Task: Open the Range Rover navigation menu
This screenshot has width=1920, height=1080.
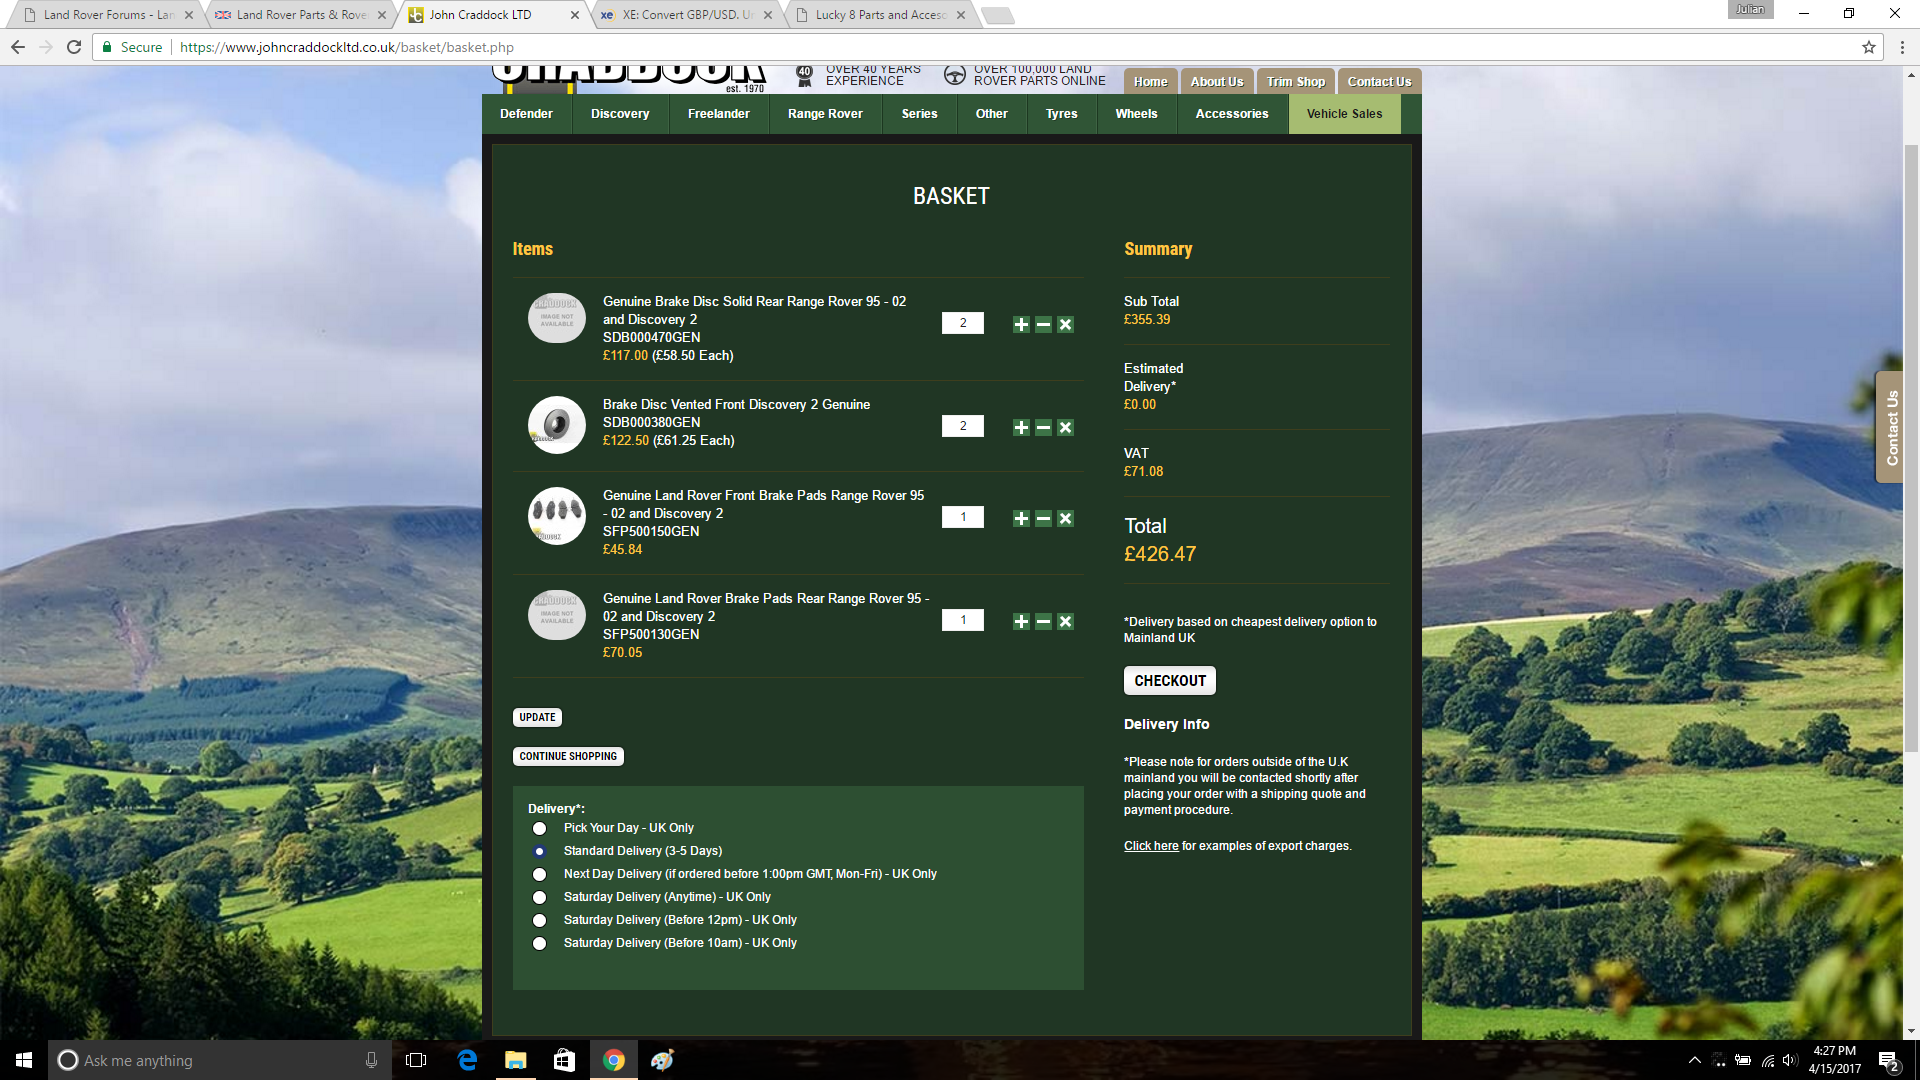Action: tap(824, 114)
